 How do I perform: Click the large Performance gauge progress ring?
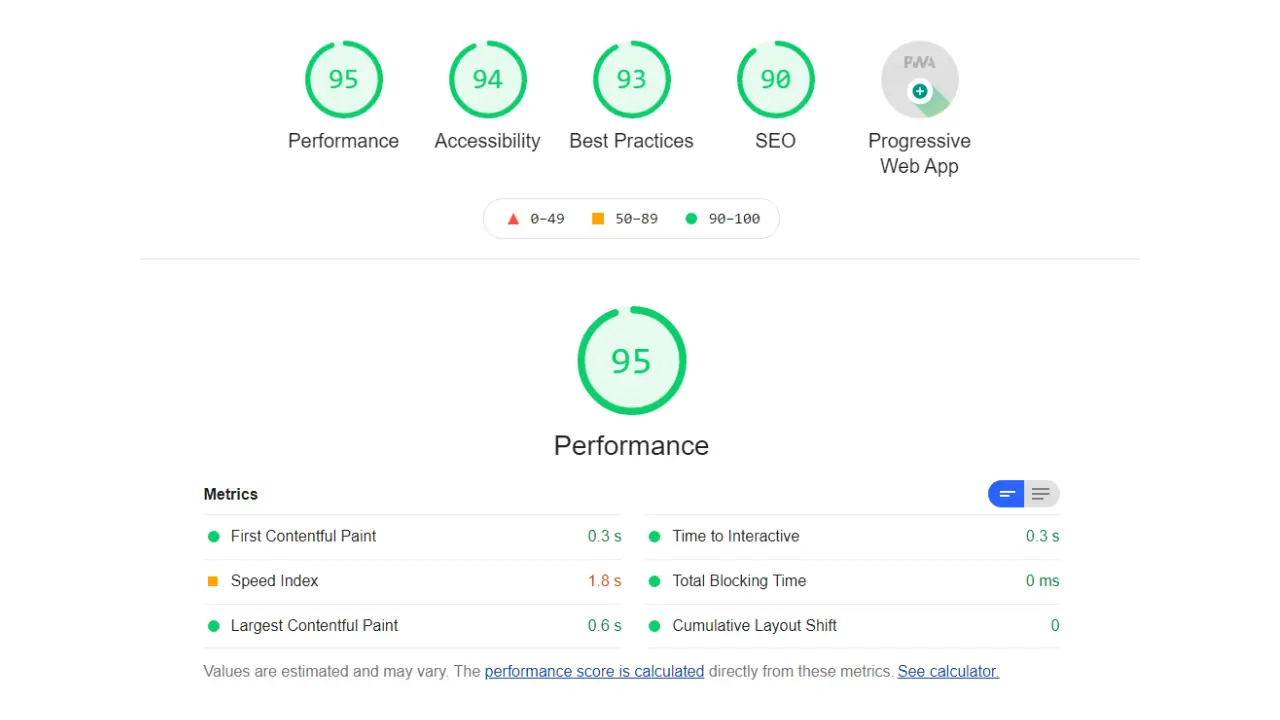[631, 309]
